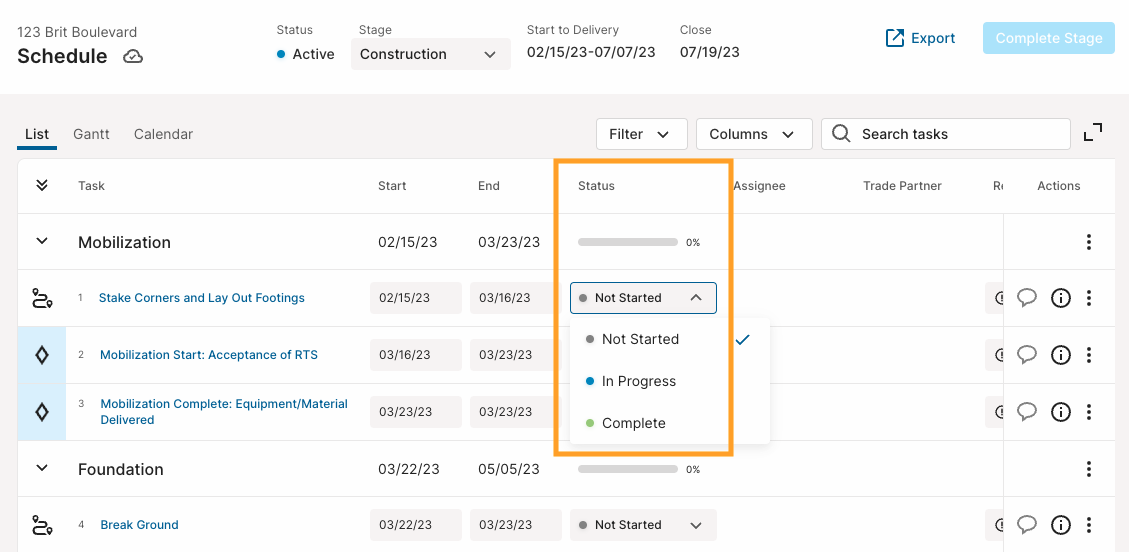The height and width of the screenshot is (552, 1129).
Task: Open three-dot menu for Mobilization Start row
Action: [x=1089, y=355]
